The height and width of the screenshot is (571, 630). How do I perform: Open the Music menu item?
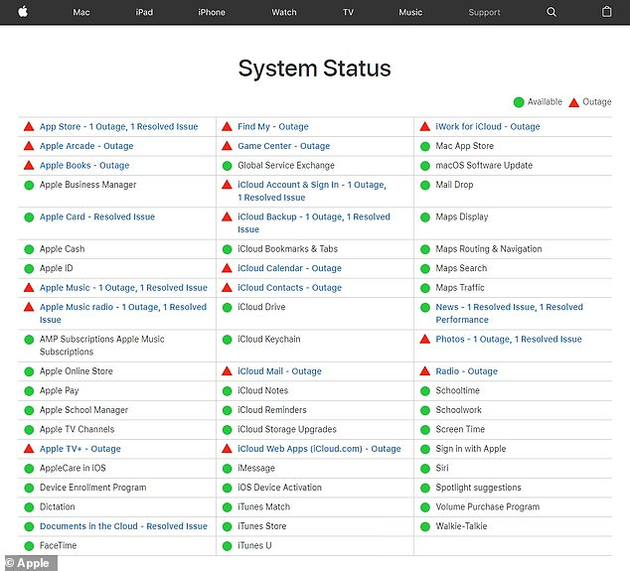click(x=410, y=12)
